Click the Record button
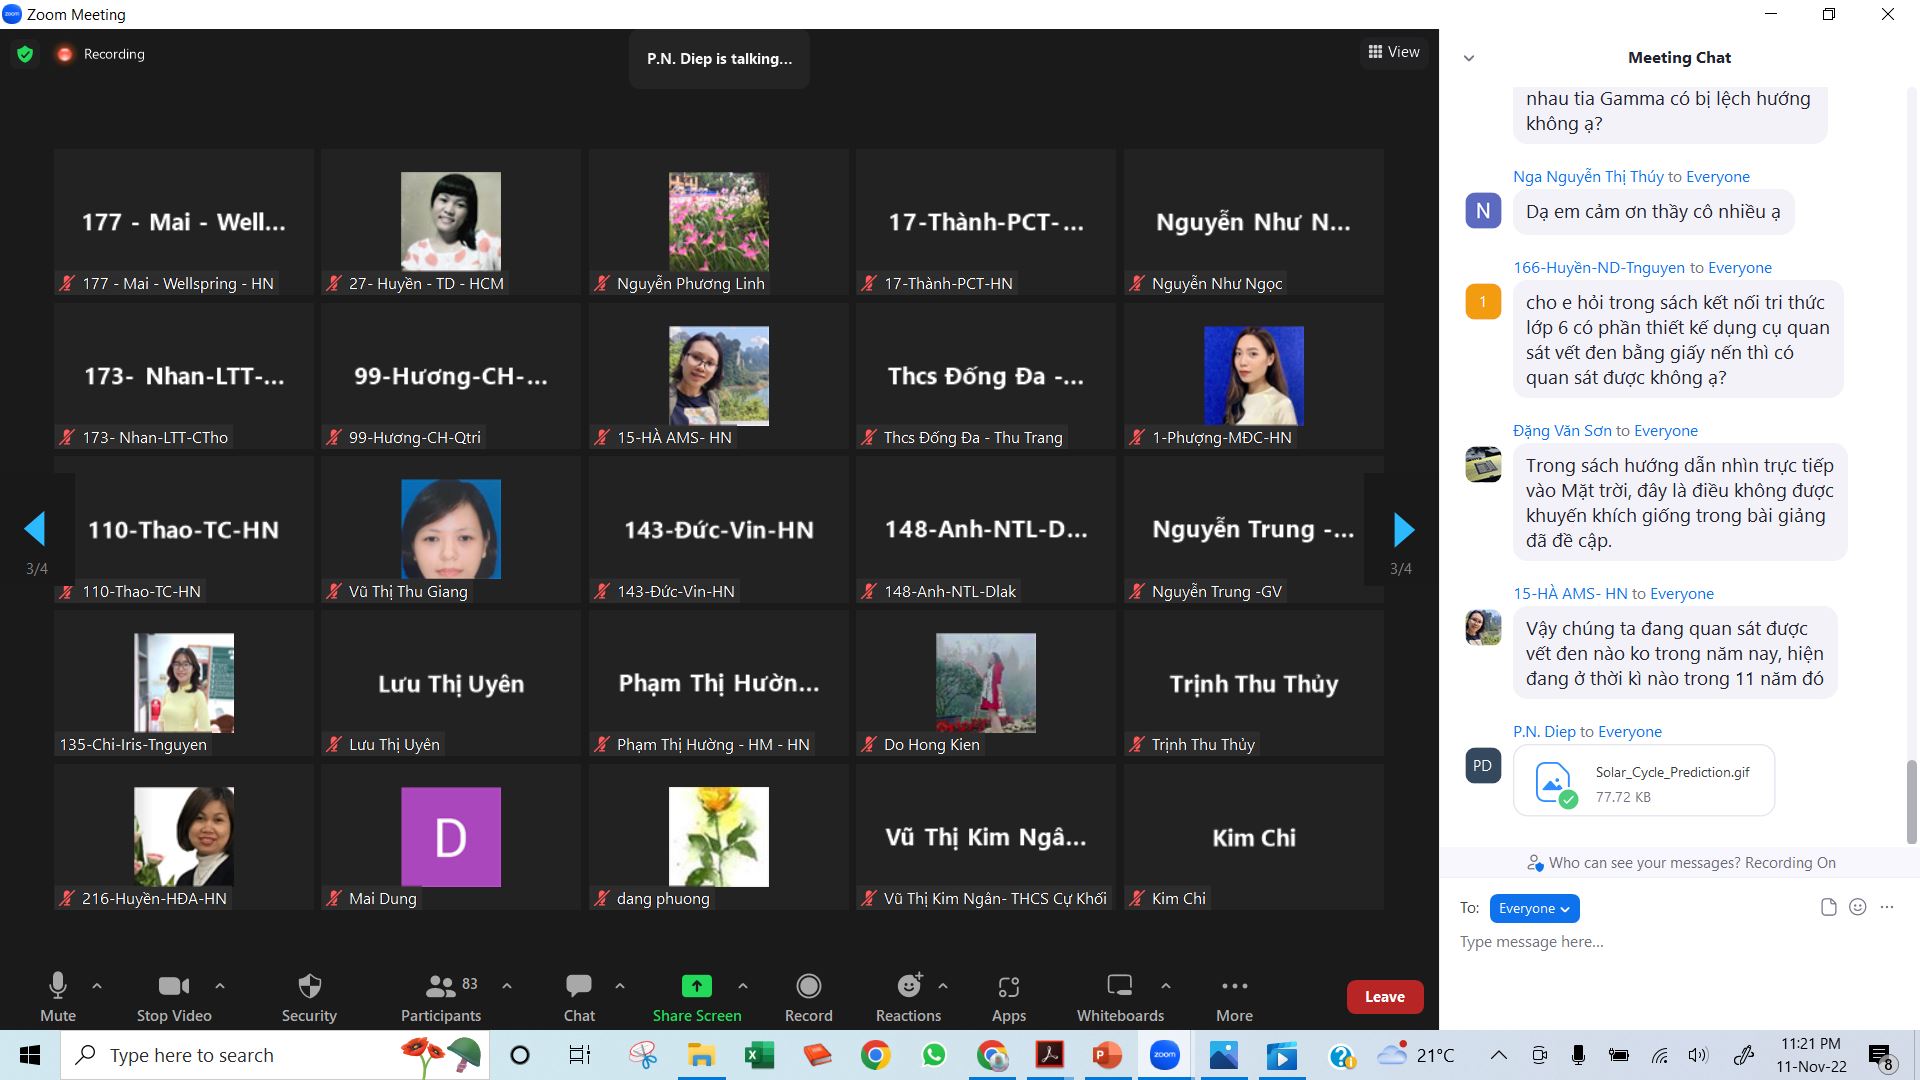The image size is (1920, 1080). point(808,997)
